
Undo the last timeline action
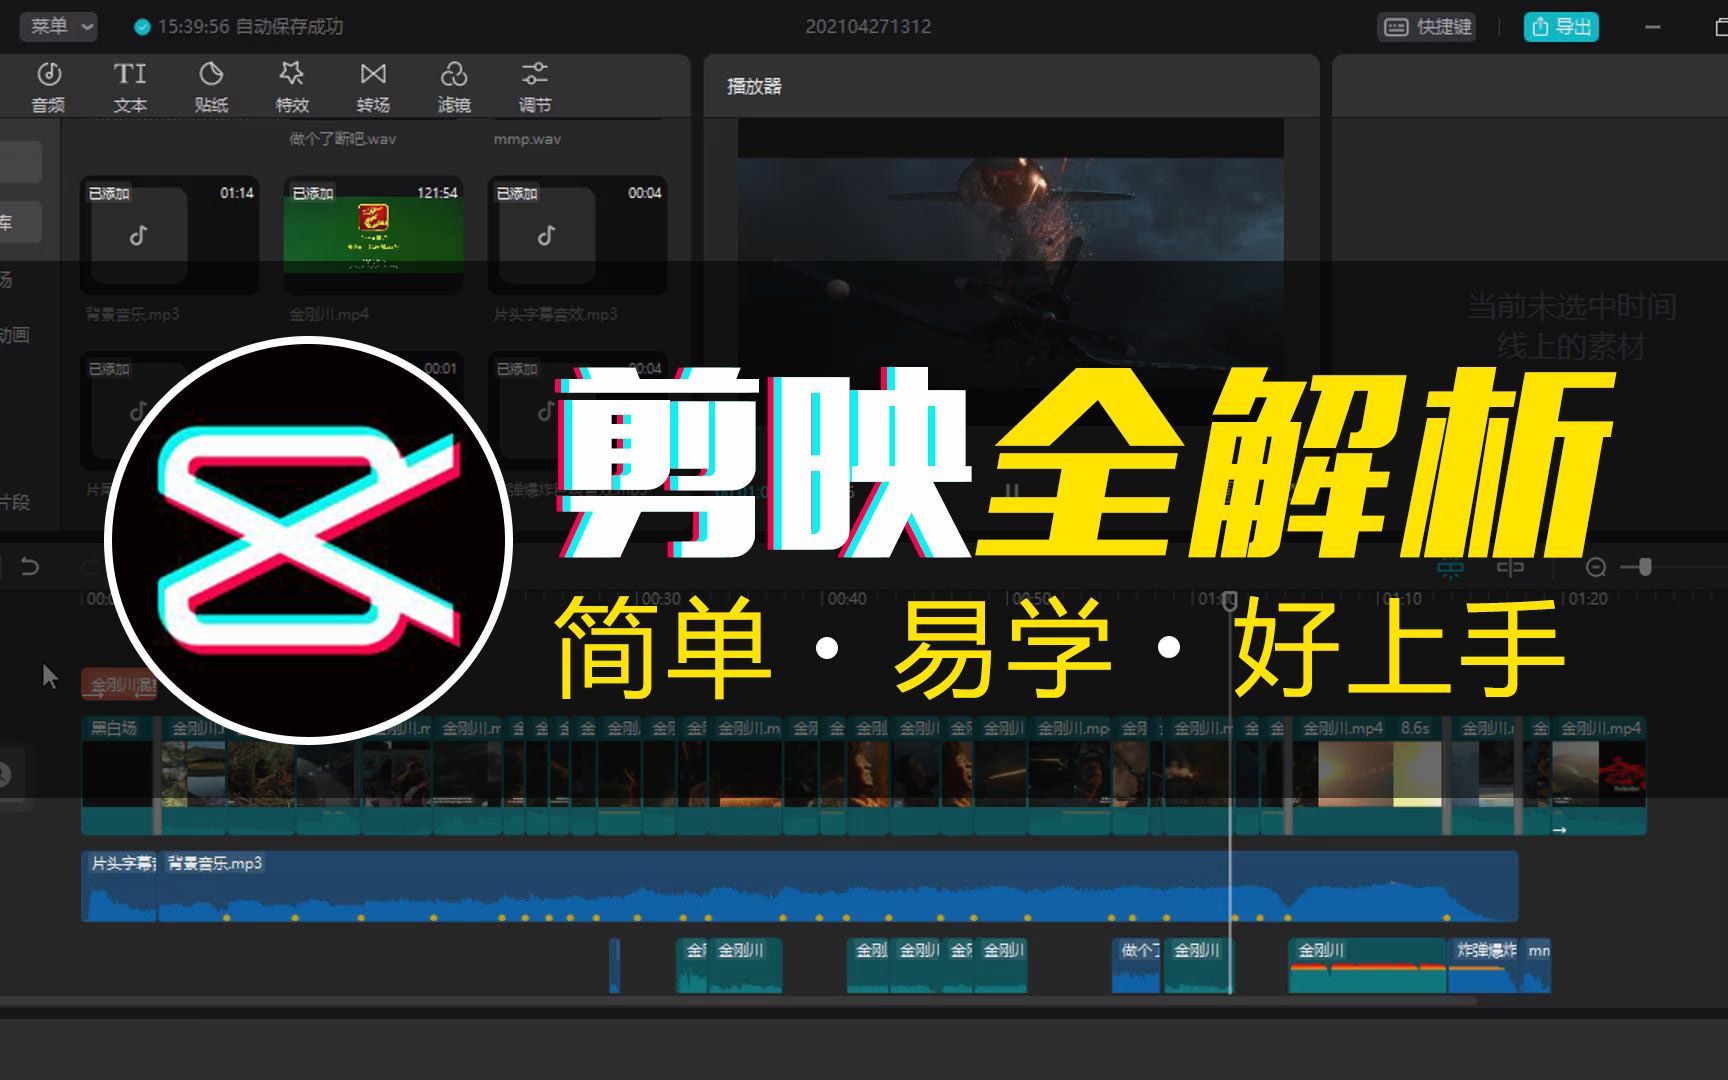coord(30,567)
